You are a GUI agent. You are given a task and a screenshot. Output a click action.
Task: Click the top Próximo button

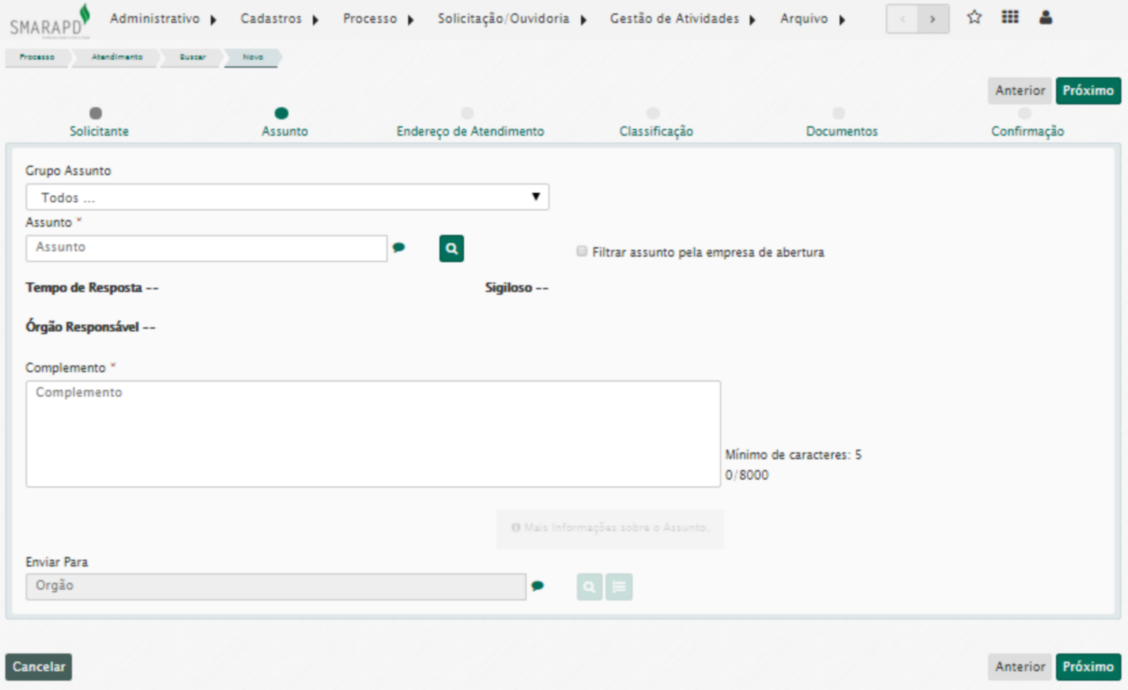click(1088, 91)
